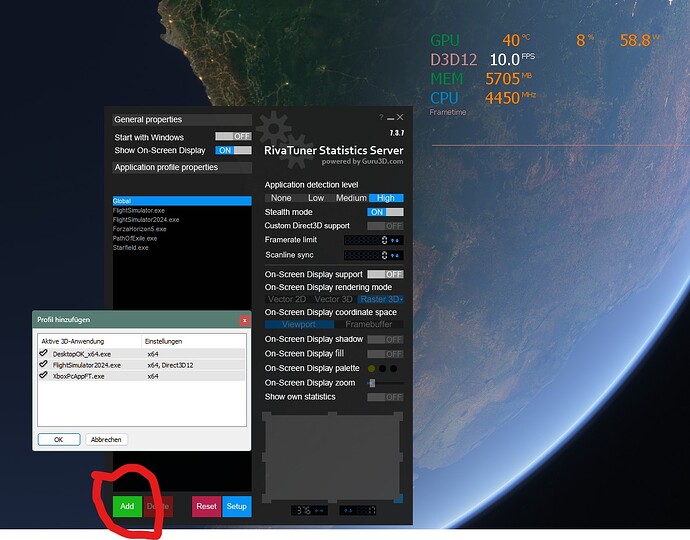Screen dimensions: 690x540
Task: Set detection level to High
Action: pos(386,198)
